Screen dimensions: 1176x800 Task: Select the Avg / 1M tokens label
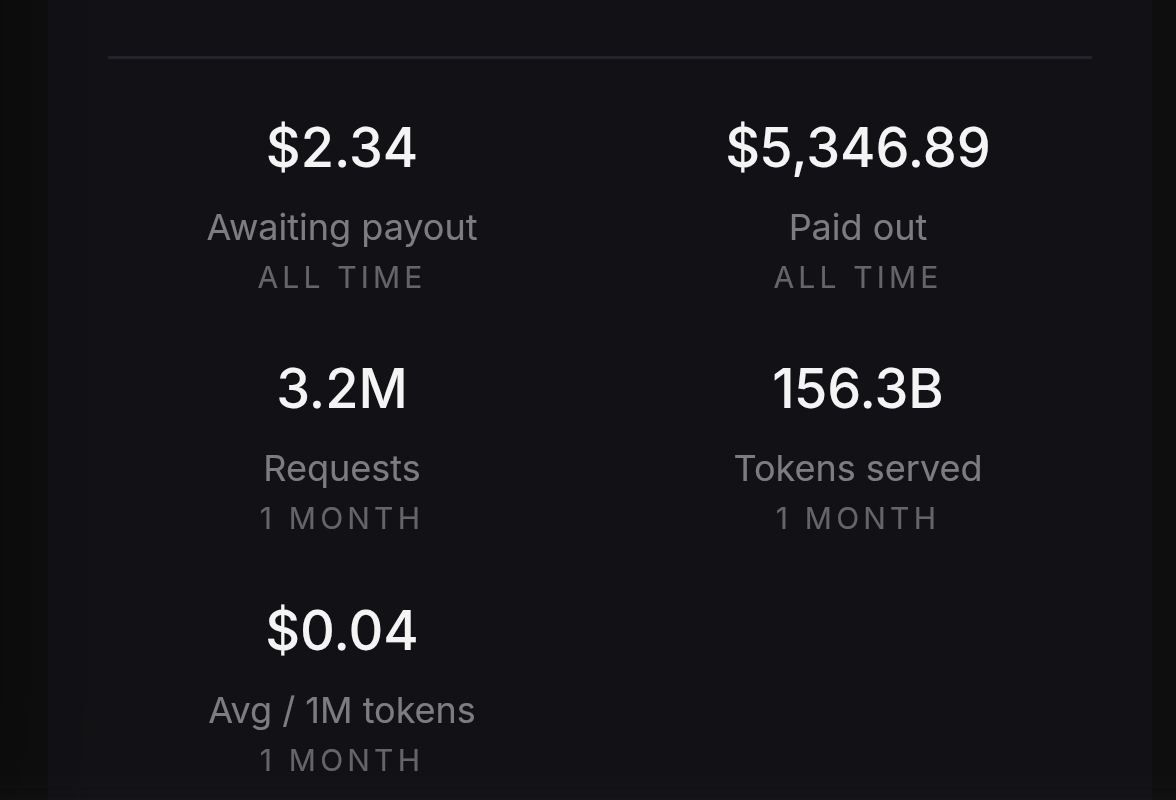pyautogui.click(x=342, y=710)
